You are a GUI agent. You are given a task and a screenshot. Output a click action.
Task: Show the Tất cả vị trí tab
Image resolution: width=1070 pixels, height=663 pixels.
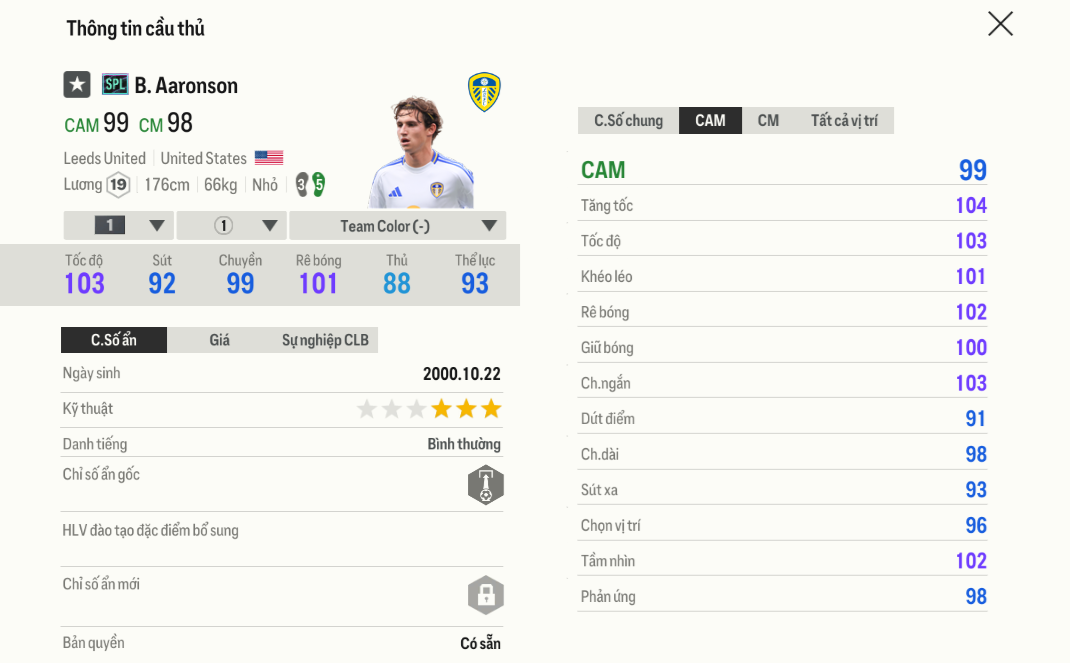[844, 121]
